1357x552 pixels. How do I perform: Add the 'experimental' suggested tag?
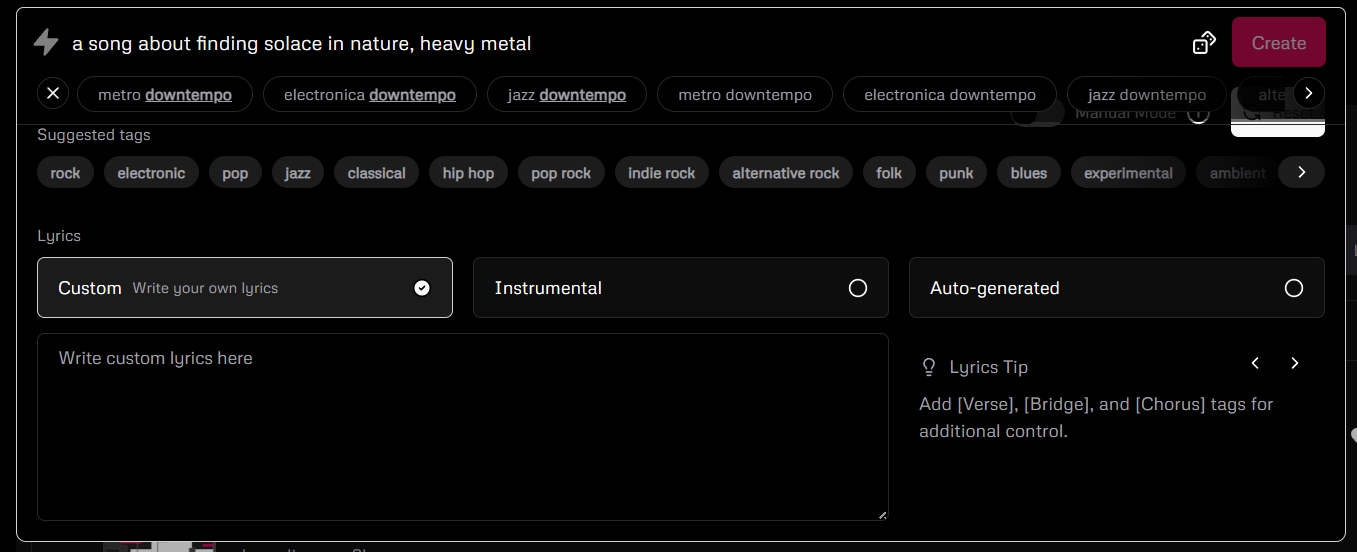(1128, 173)
